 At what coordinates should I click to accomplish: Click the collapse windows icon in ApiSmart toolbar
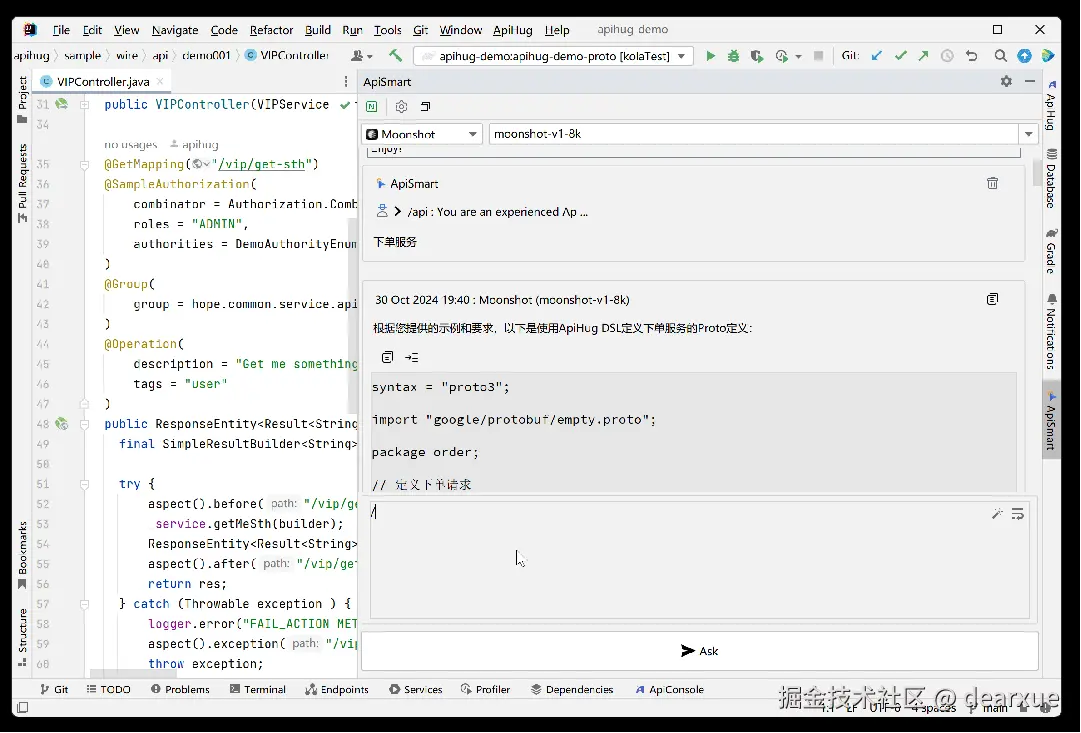click(425, 106)
